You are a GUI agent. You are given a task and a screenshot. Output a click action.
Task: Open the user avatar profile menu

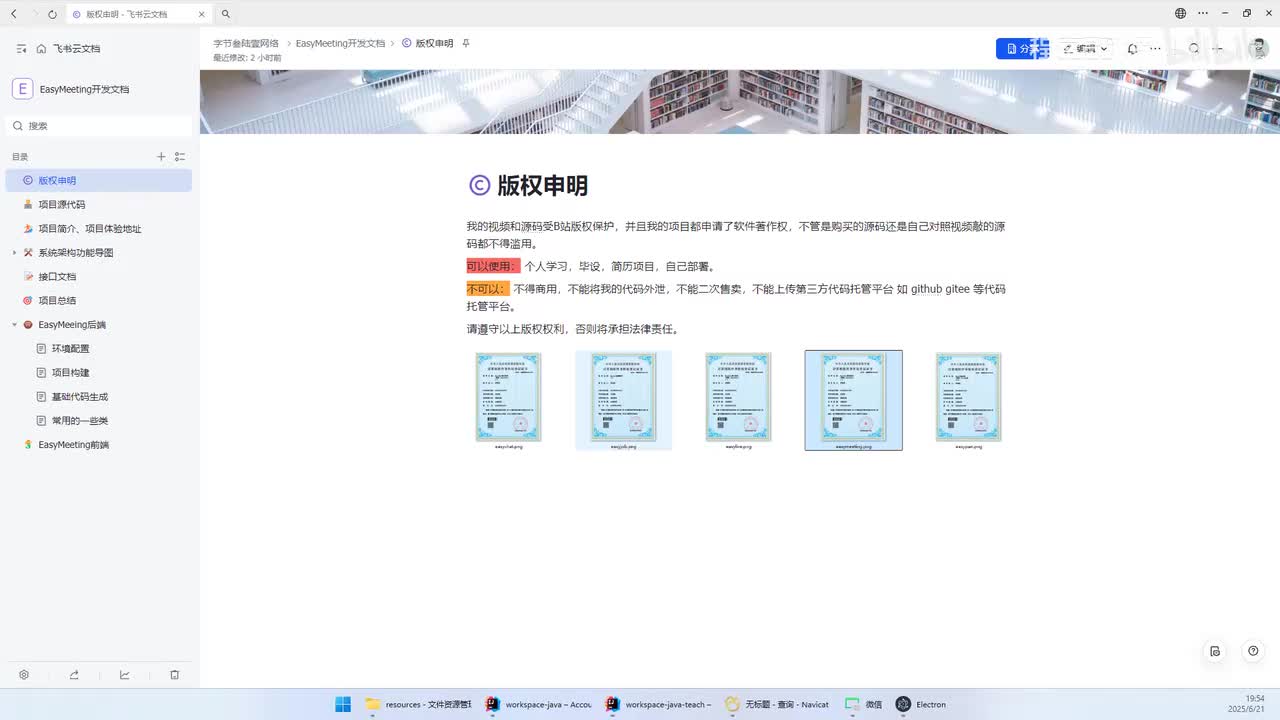click(x=1260, y=47)
